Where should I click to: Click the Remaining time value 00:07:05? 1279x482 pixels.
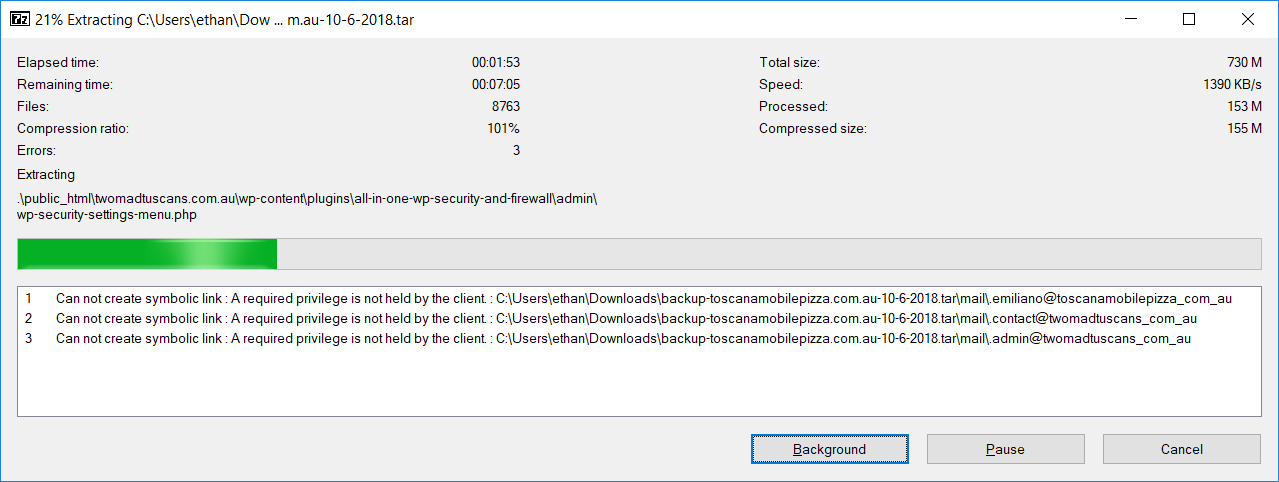(x=496, y=84)
